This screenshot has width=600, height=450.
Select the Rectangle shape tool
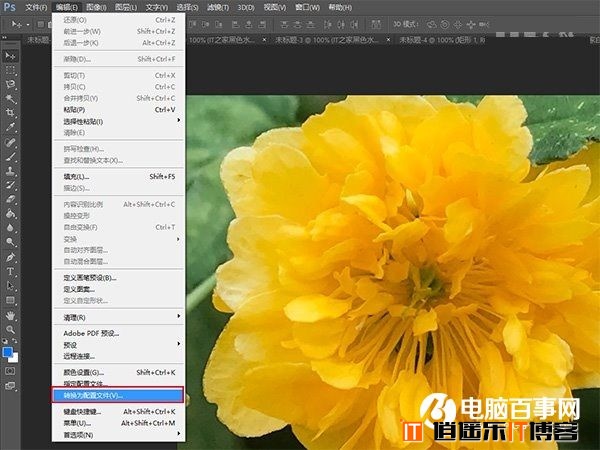point(10,300)
